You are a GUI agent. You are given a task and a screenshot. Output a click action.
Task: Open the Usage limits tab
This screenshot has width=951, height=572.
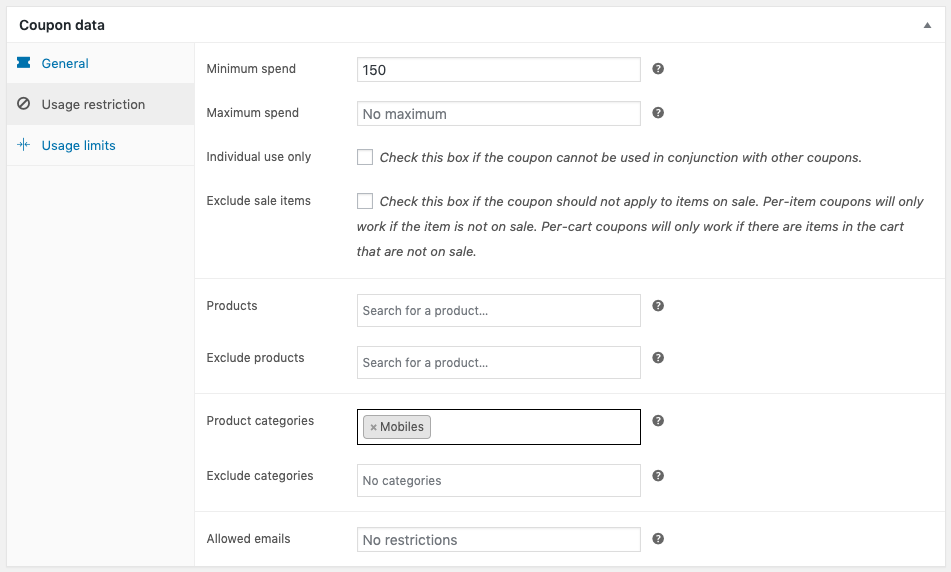click(x=78, y=145)
